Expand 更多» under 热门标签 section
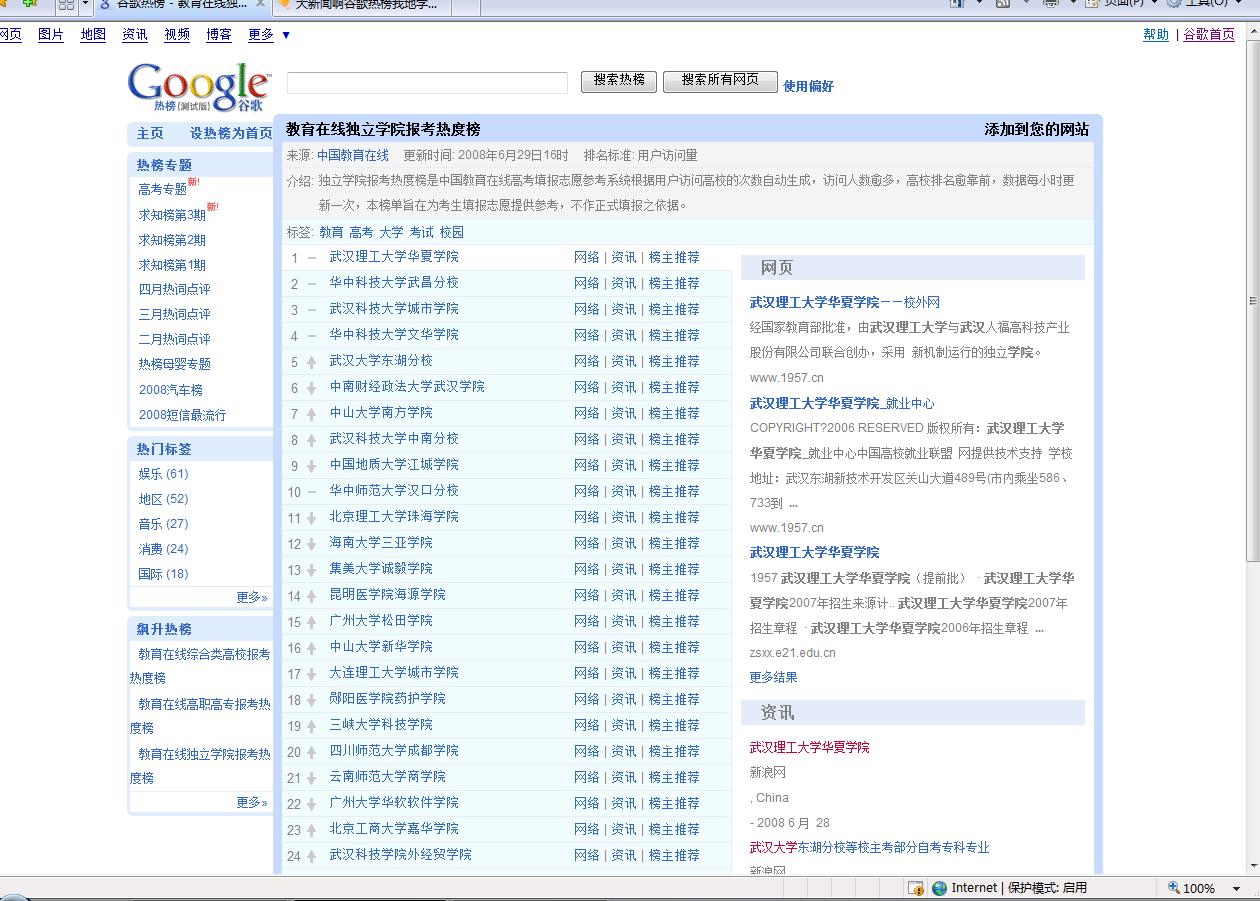 (252, 597)
